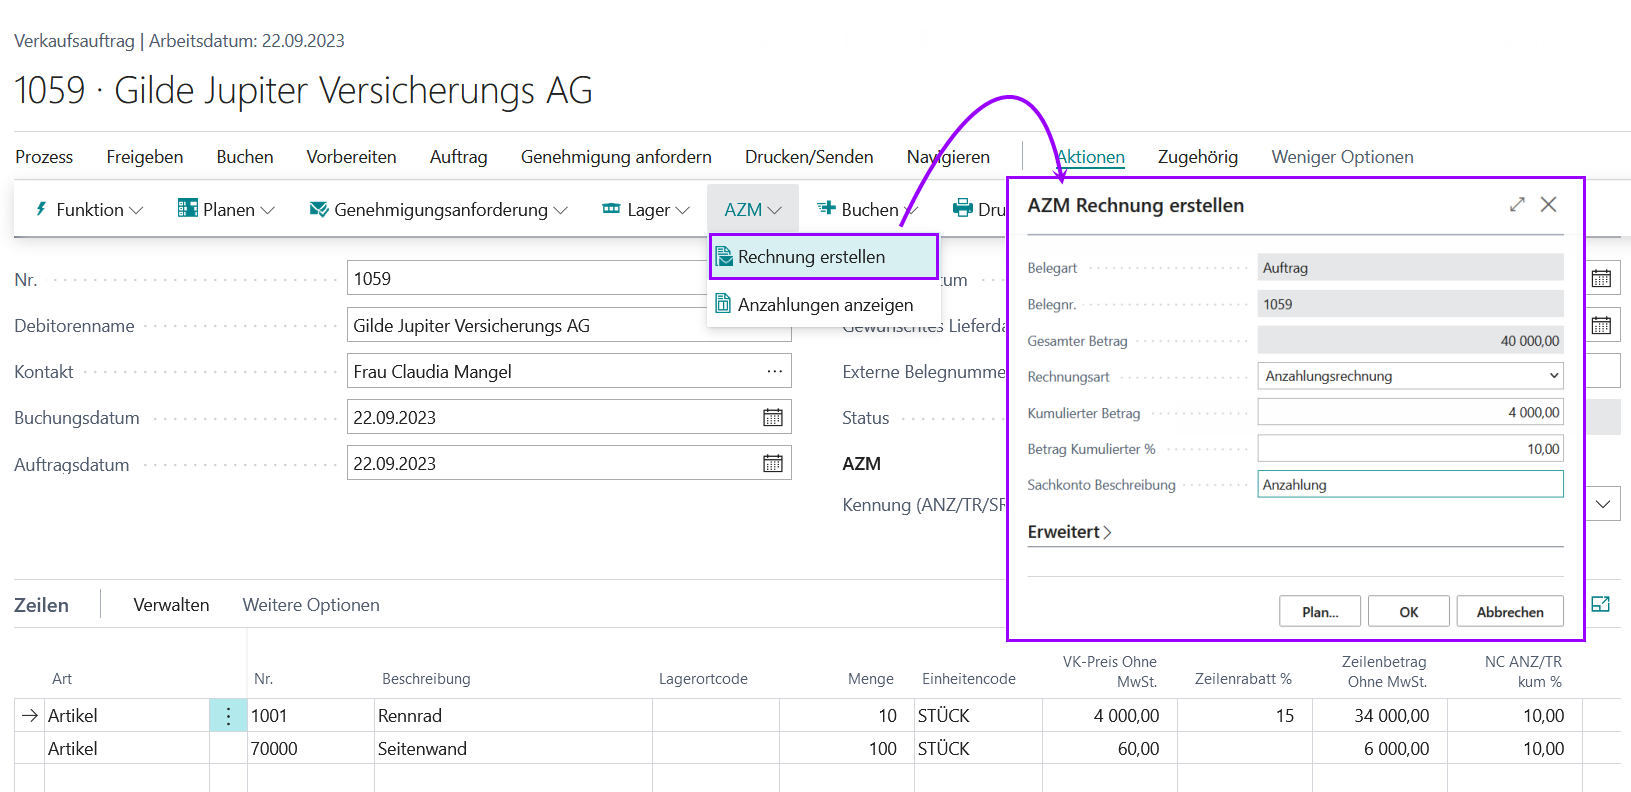Image resolution: width=1631 pixels, height=792 pixels.
Task: Open the Funktion dropdown menu
Action: [89, 210]
